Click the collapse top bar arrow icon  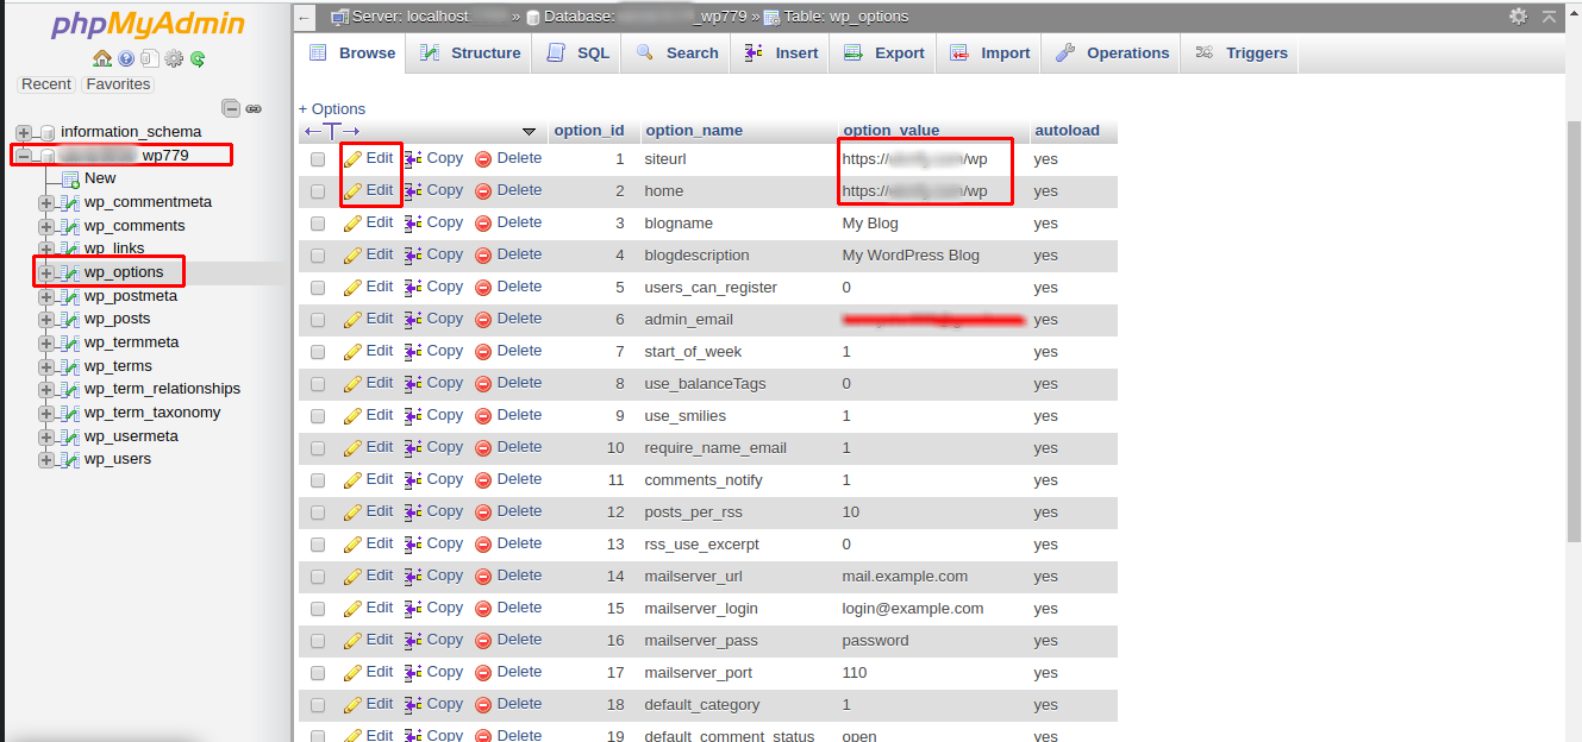tap(1549, 16)
